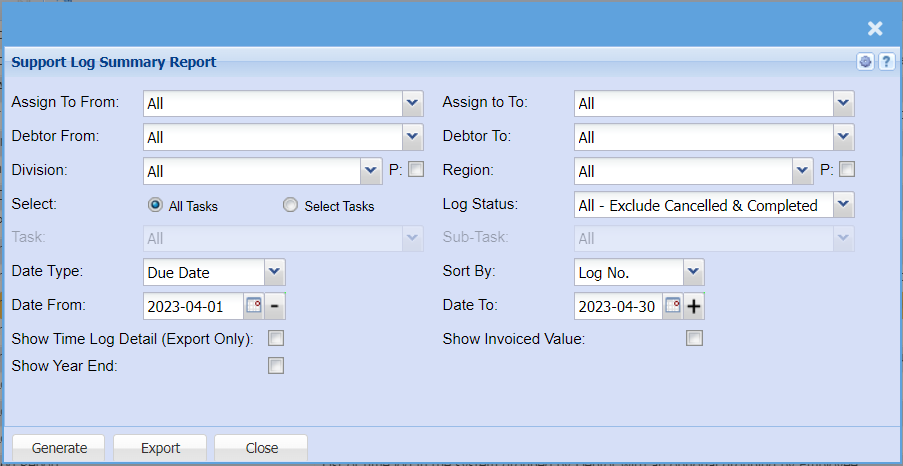The width and height of the screenshot is (903, 466).
Task: Expand the Region dropdown
Action: coord(801,171)
